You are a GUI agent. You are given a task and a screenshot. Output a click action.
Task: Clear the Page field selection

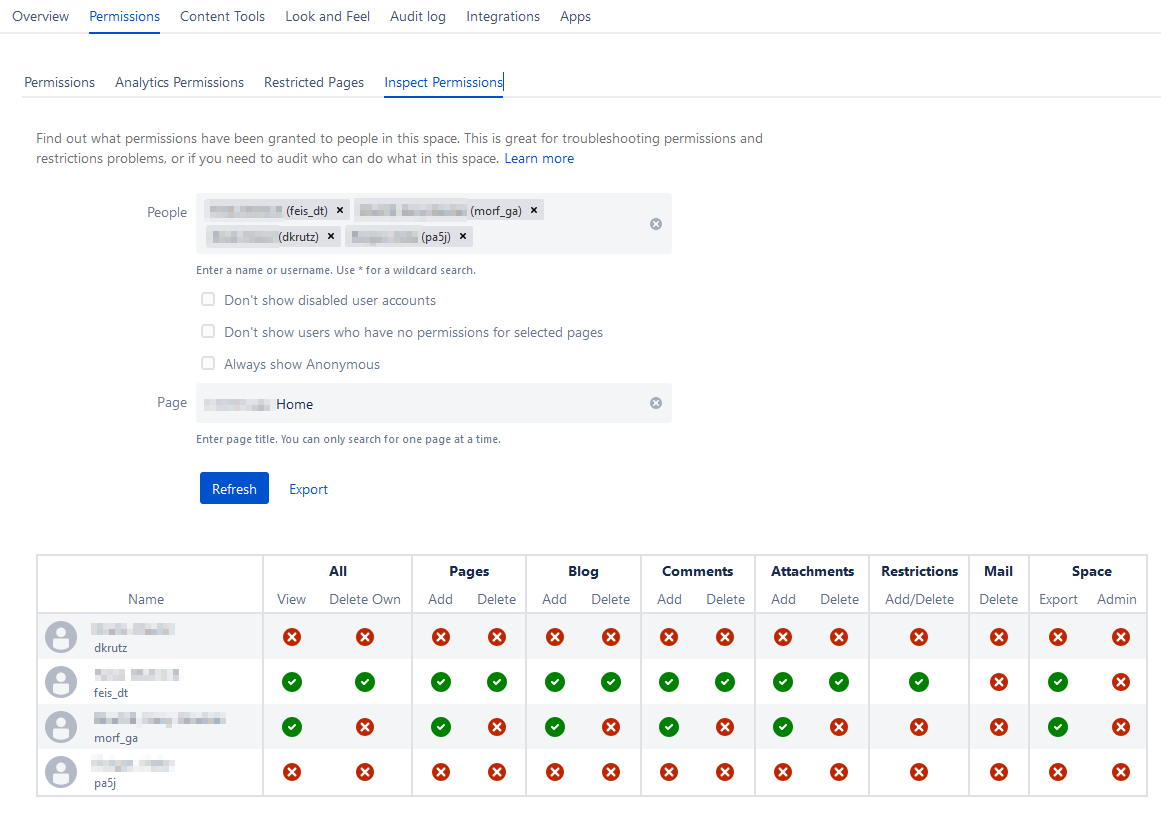pos(656,403)
